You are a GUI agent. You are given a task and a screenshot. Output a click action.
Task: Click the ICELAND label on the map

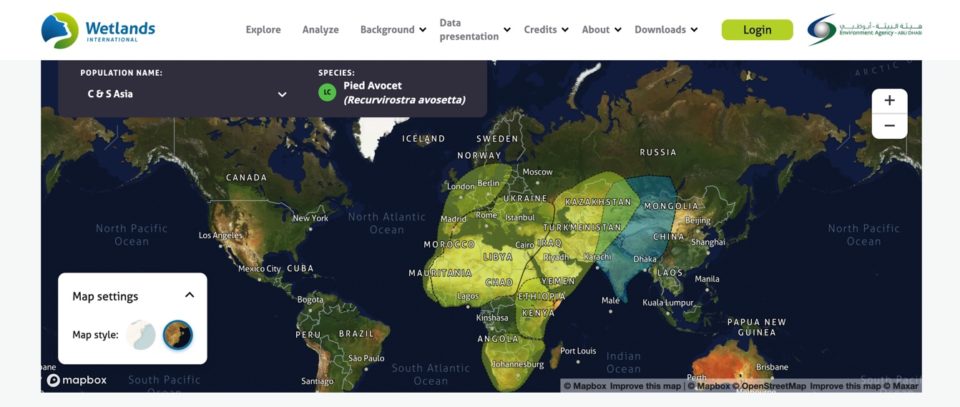(x=424, y=139)
